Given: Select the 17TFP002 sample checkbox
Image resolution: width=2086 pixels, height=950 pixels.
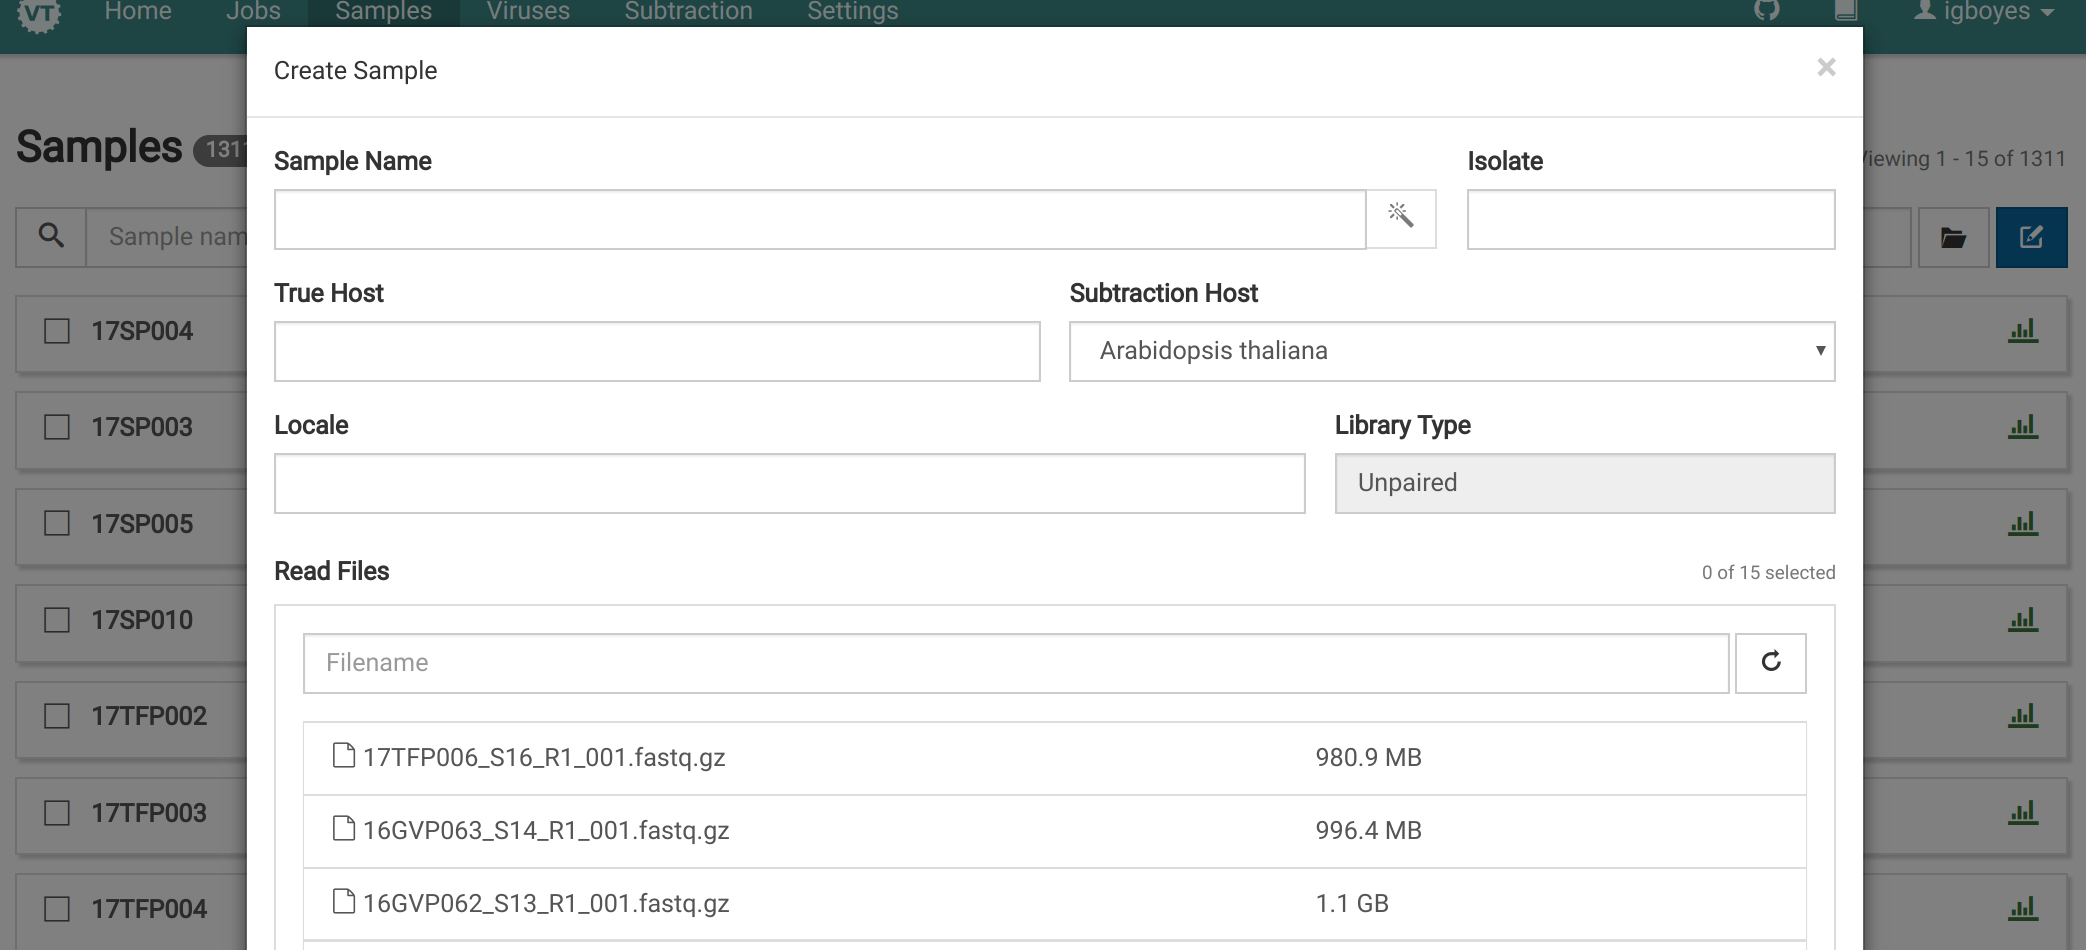Looking at the screenshot, I should [57, 716].
